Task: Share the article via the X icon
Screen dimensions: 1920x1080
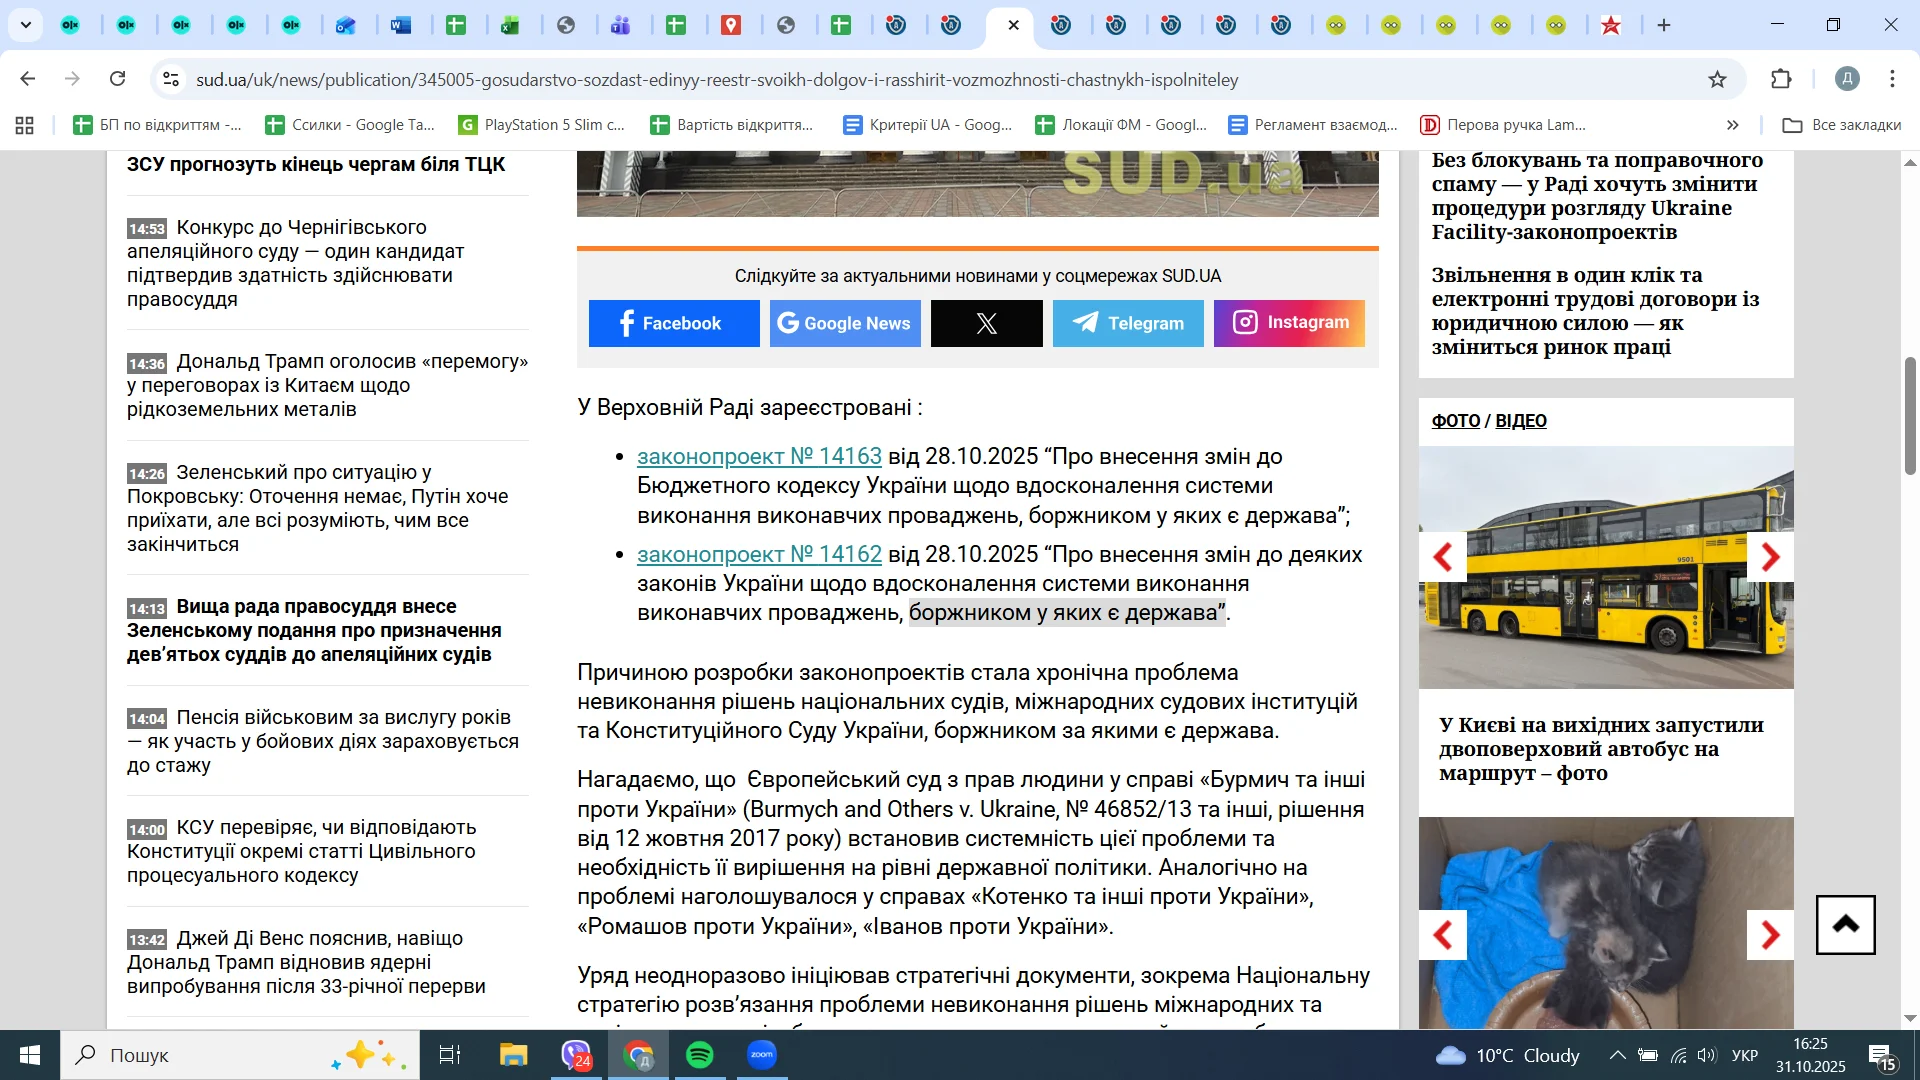Action: pos(986,323)
